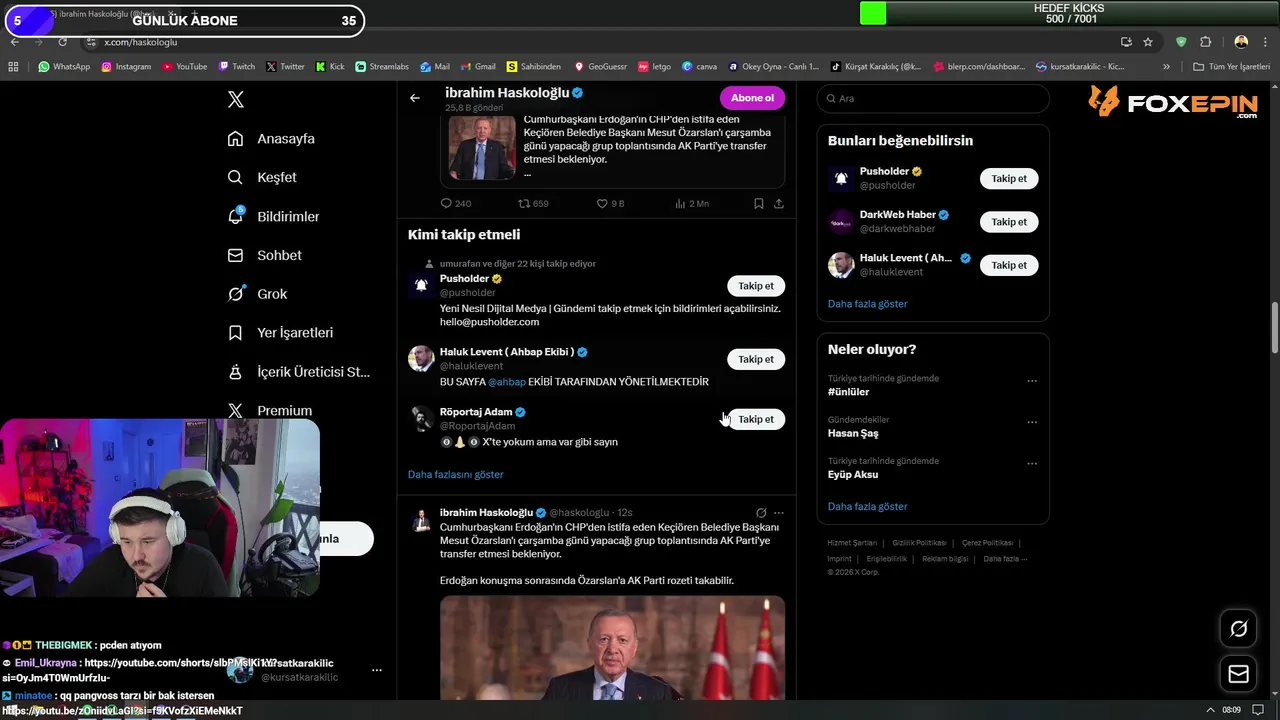Open Çerez Politikası footer link
The width and height of the screenshot is (1280, 720).
click(987, 543)
